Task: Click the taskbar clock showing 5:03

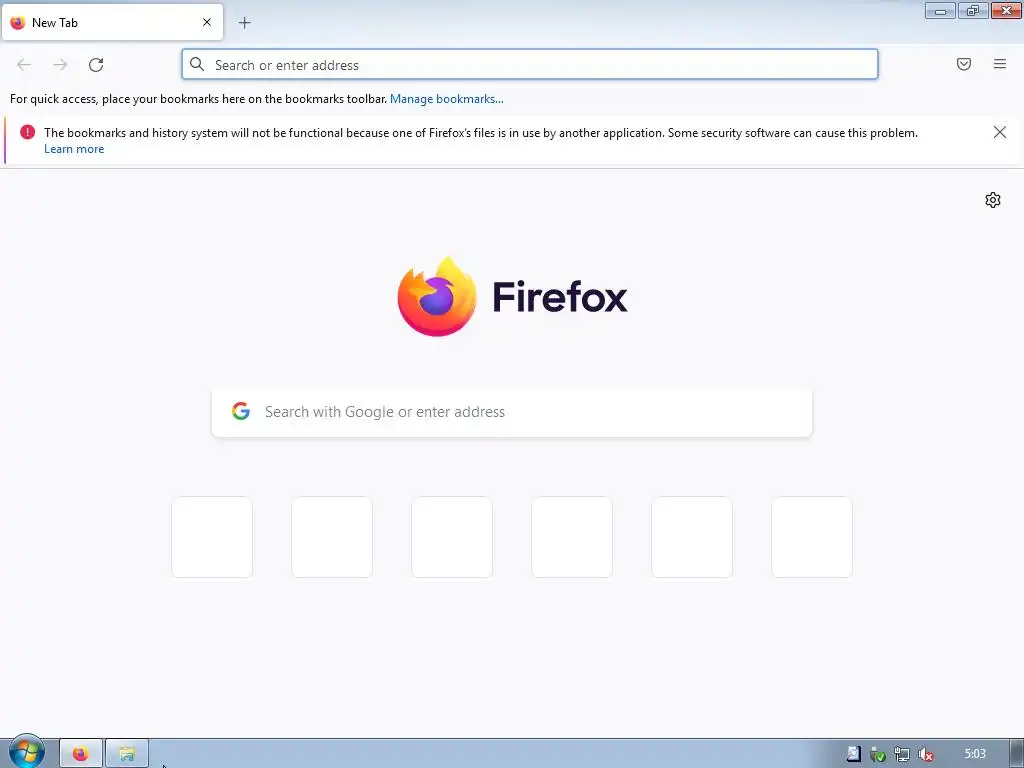Action: [975, 754]
